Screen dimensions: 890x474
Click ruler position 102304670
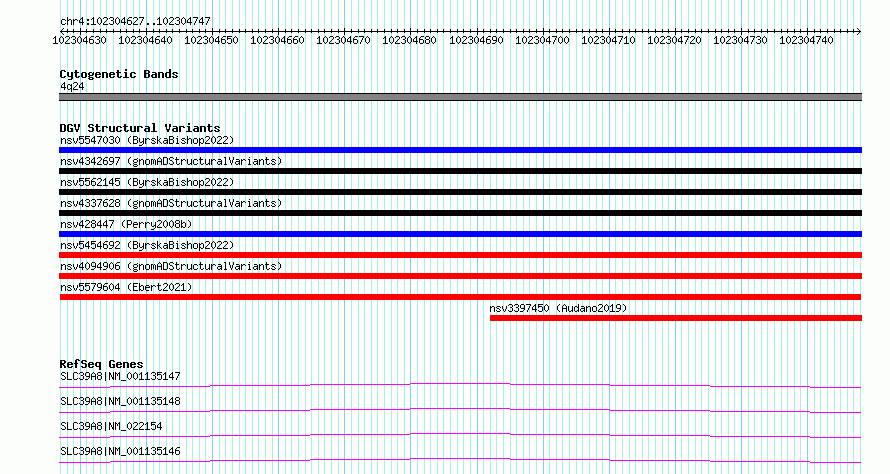point(343,40)
